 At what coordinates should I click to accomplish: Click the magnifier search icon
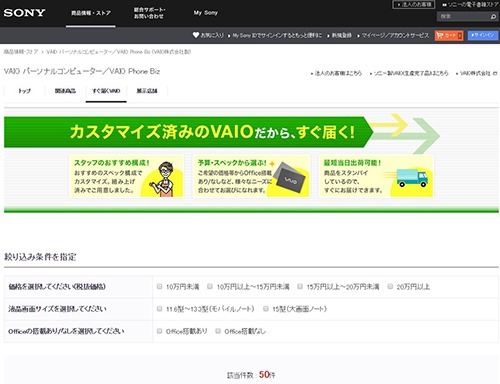[494, 16]
